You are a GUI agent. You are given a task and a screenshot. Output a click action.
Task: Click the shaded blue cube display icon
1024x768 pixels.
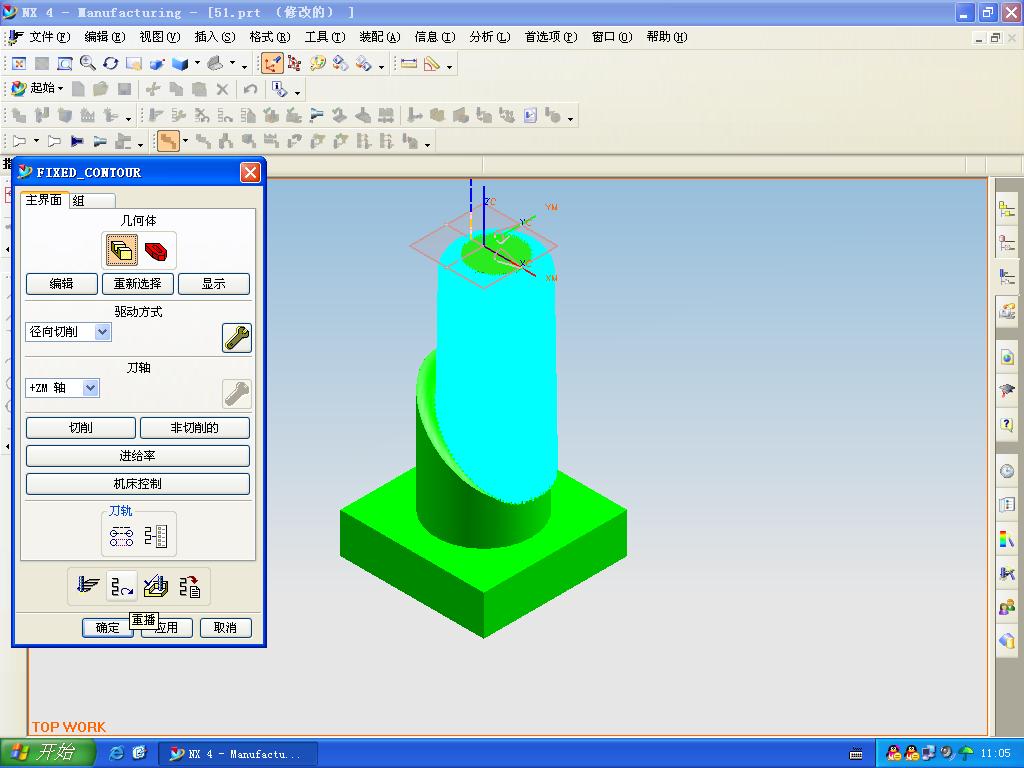click(x=180, y=63)
